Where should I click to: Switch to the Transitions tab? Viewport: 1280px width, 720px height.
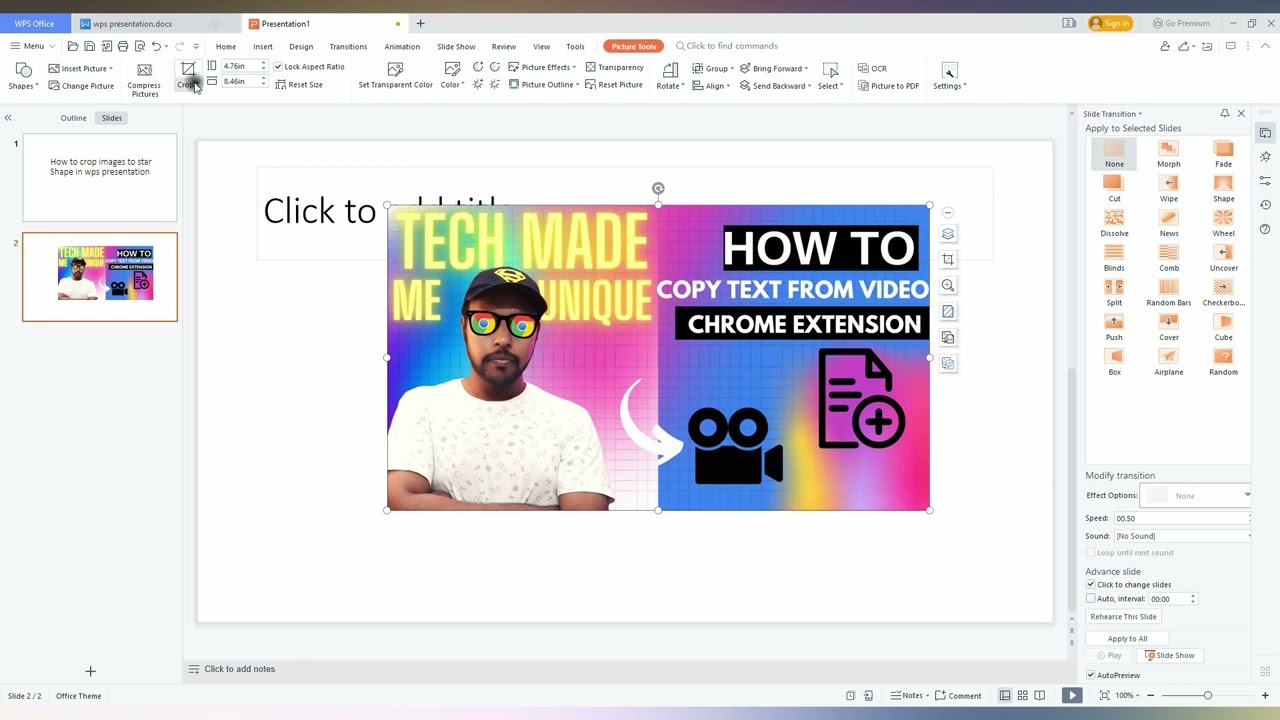coord(348,47)
